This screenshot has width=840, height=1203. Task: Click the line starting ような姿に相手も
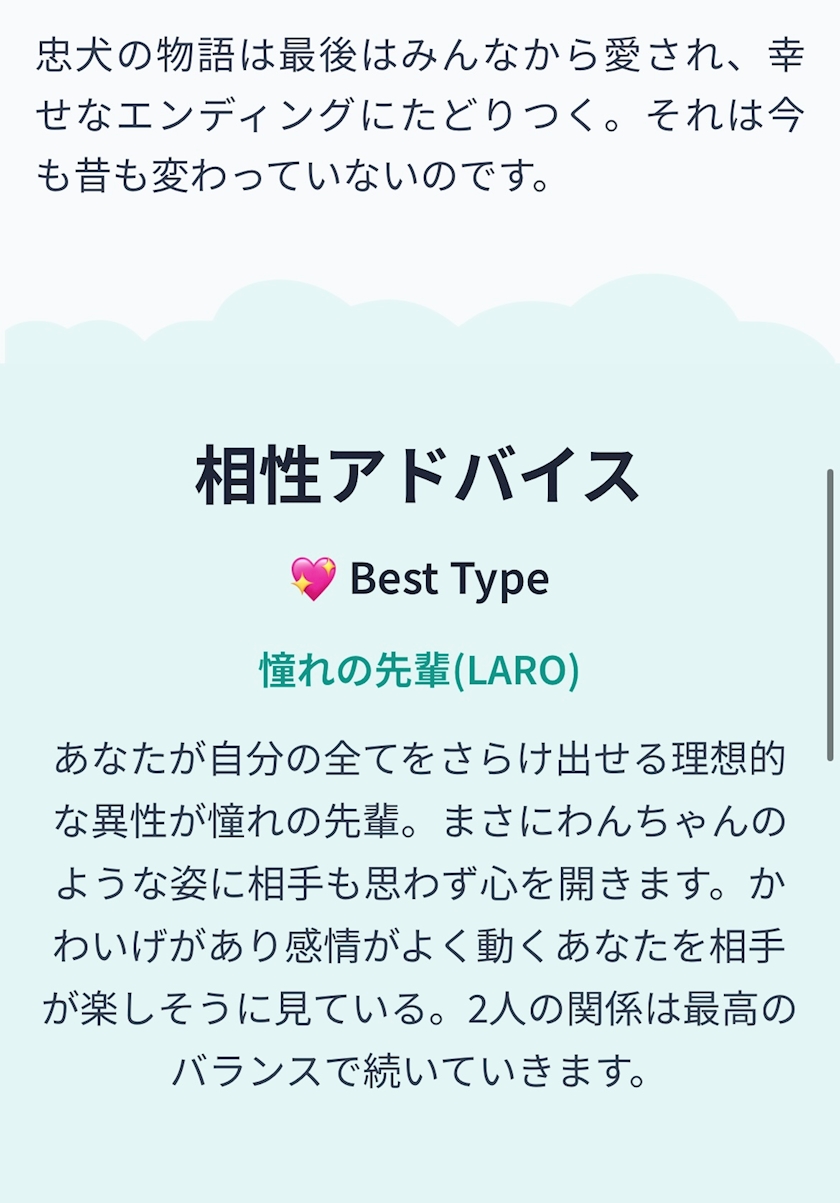click(419, 884)
